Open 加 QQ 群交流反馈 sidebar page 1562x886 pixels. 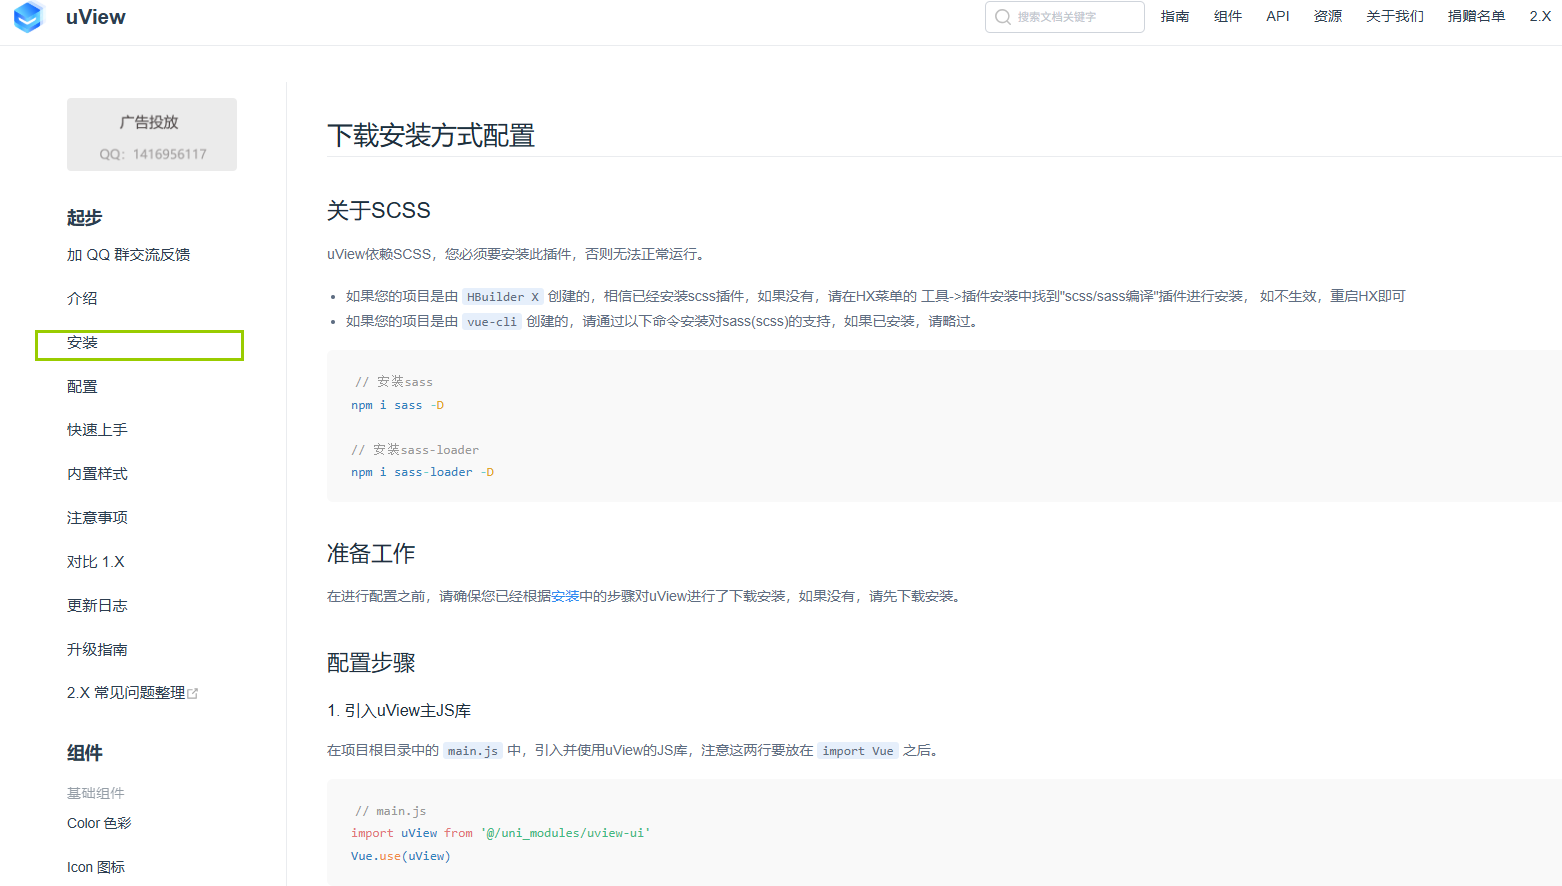click(128, 255)
